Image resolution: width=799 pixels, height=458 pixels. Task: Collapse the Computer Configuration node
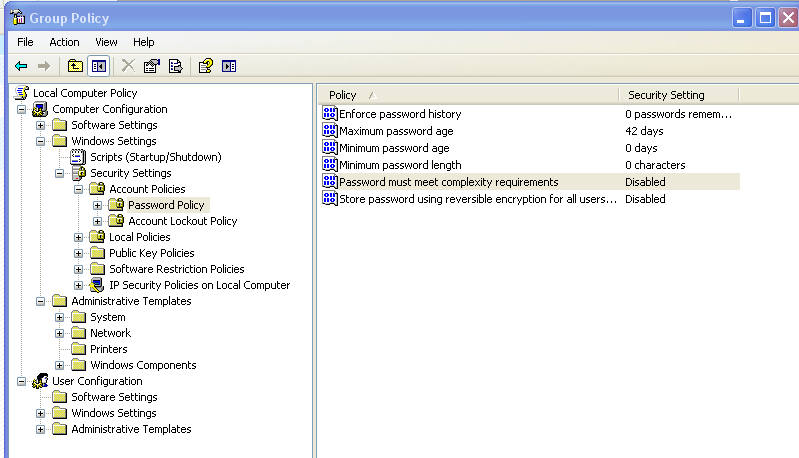coord(21,109)
